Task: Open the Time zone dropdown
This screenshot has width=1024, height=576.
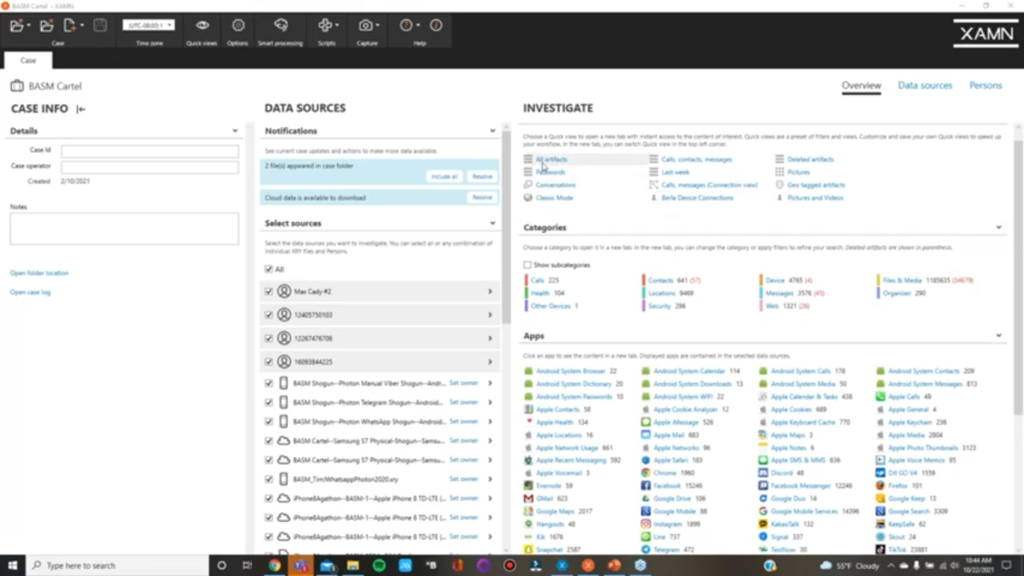Action: 149,25
